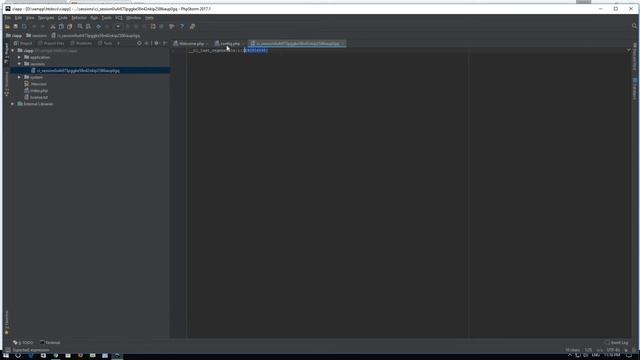Collapse the ciapp root folder
Image resolution: width=640 pixels, height=360 pixels.
(x=13, y=51)
